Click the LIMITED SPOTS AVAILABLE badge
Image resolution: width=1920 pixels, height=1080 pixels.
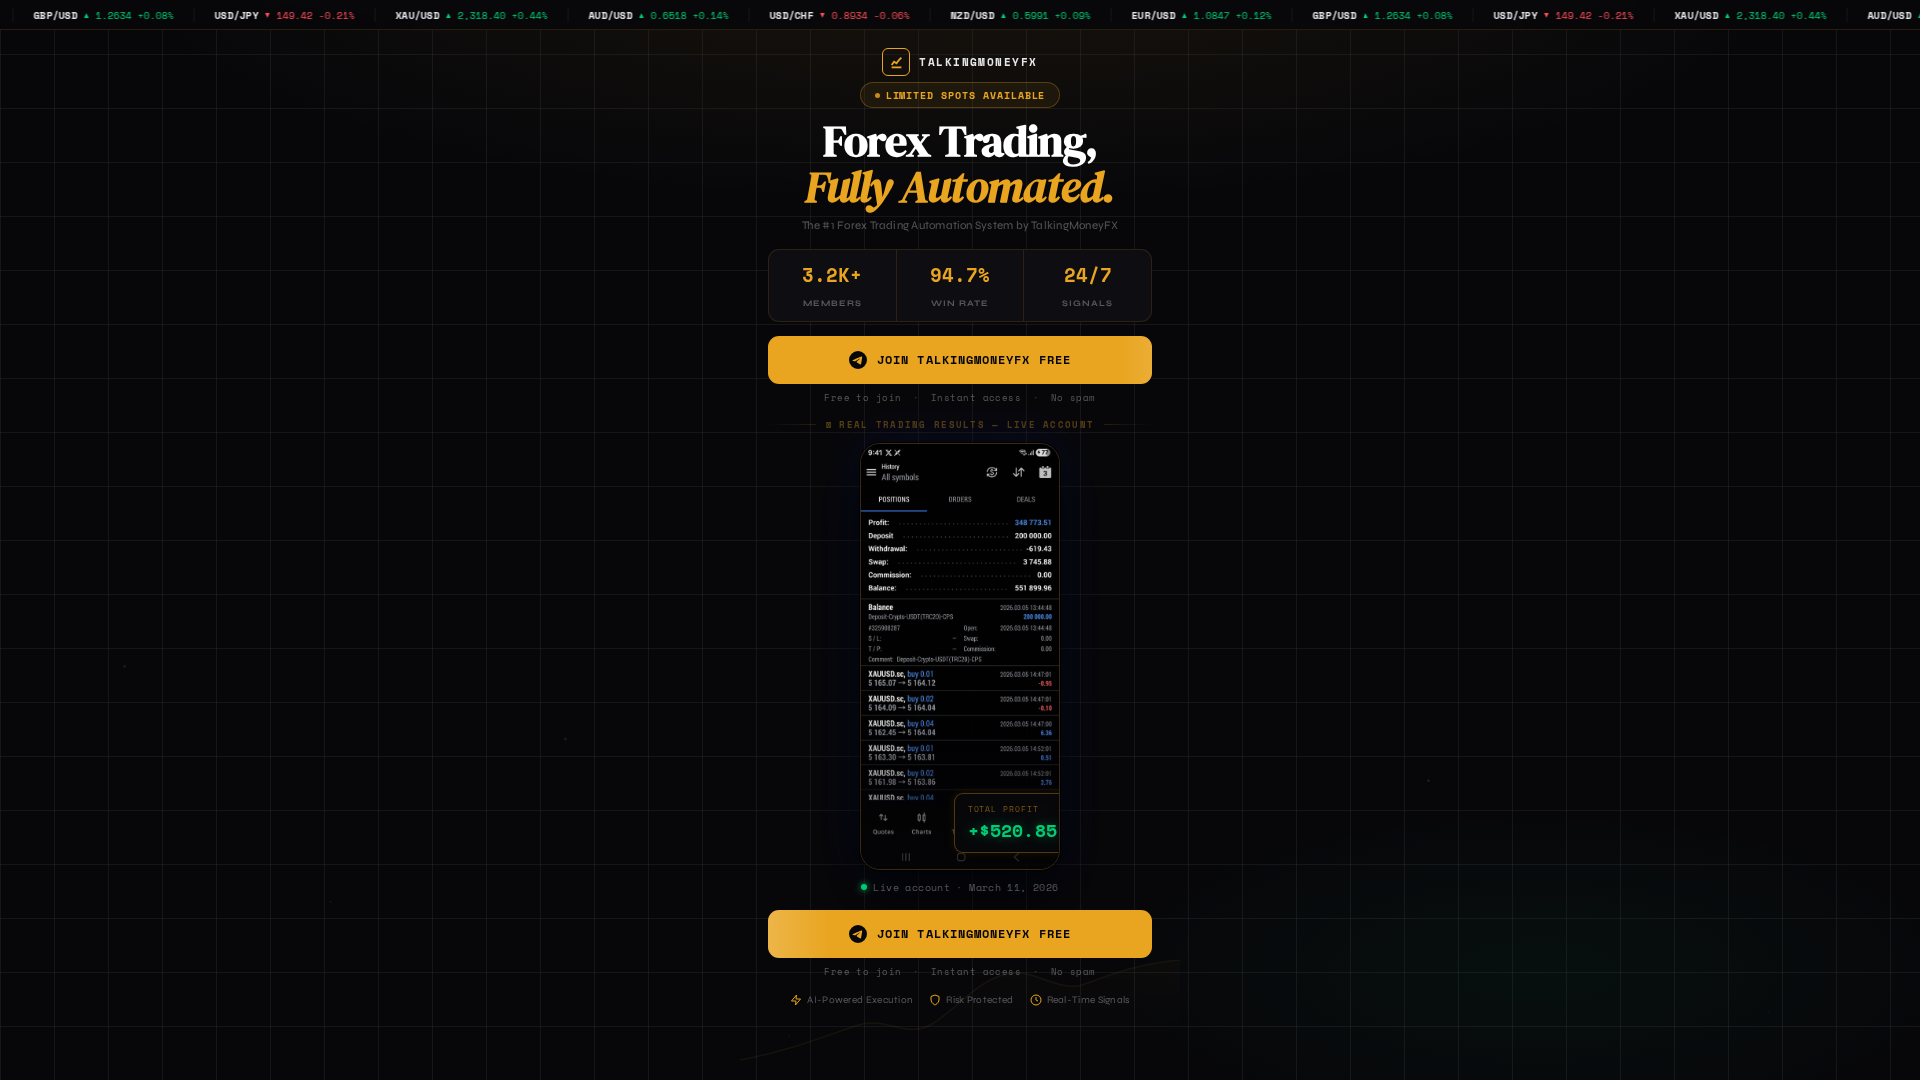(x=959, y=95)
